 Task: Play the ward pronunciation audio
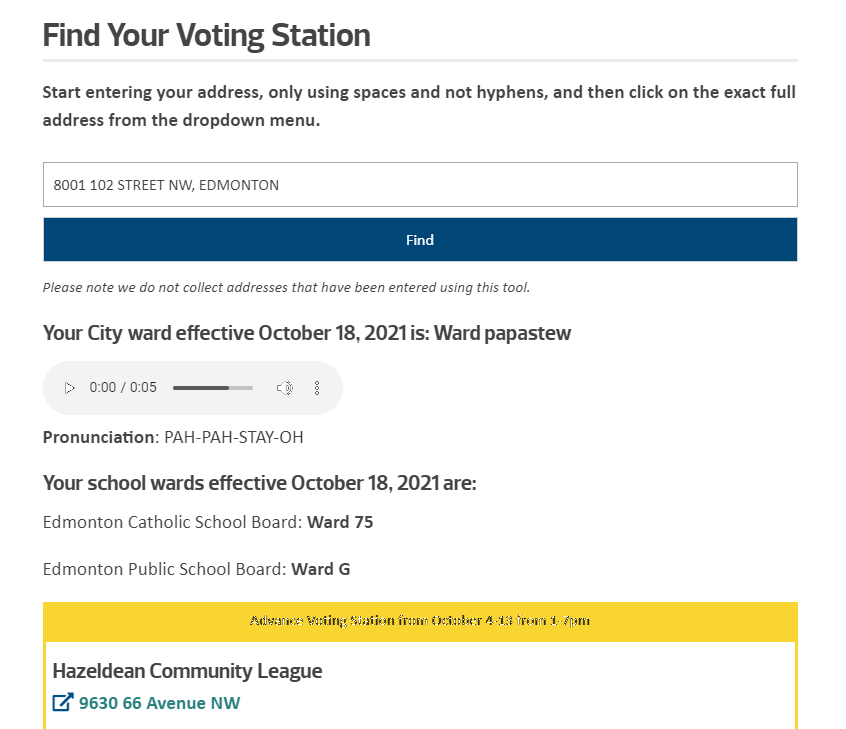[69, 388]
